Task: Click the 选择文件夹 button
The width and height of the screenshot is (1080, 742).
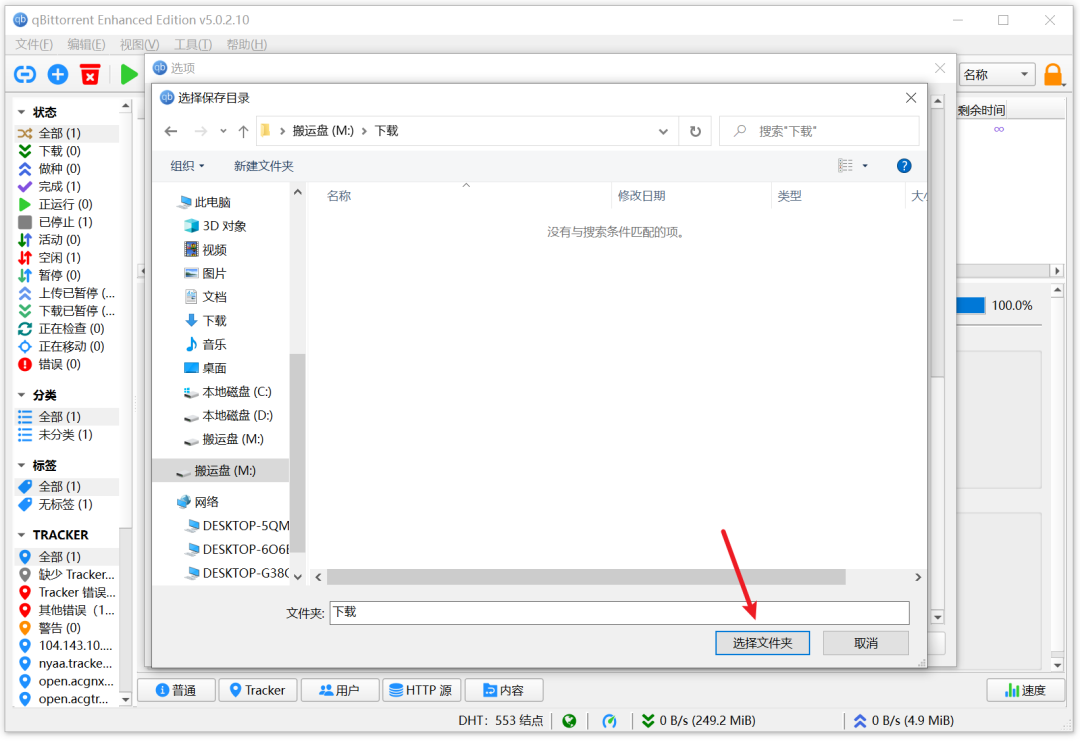Action: pyautogui.click(x=762, y=643)
